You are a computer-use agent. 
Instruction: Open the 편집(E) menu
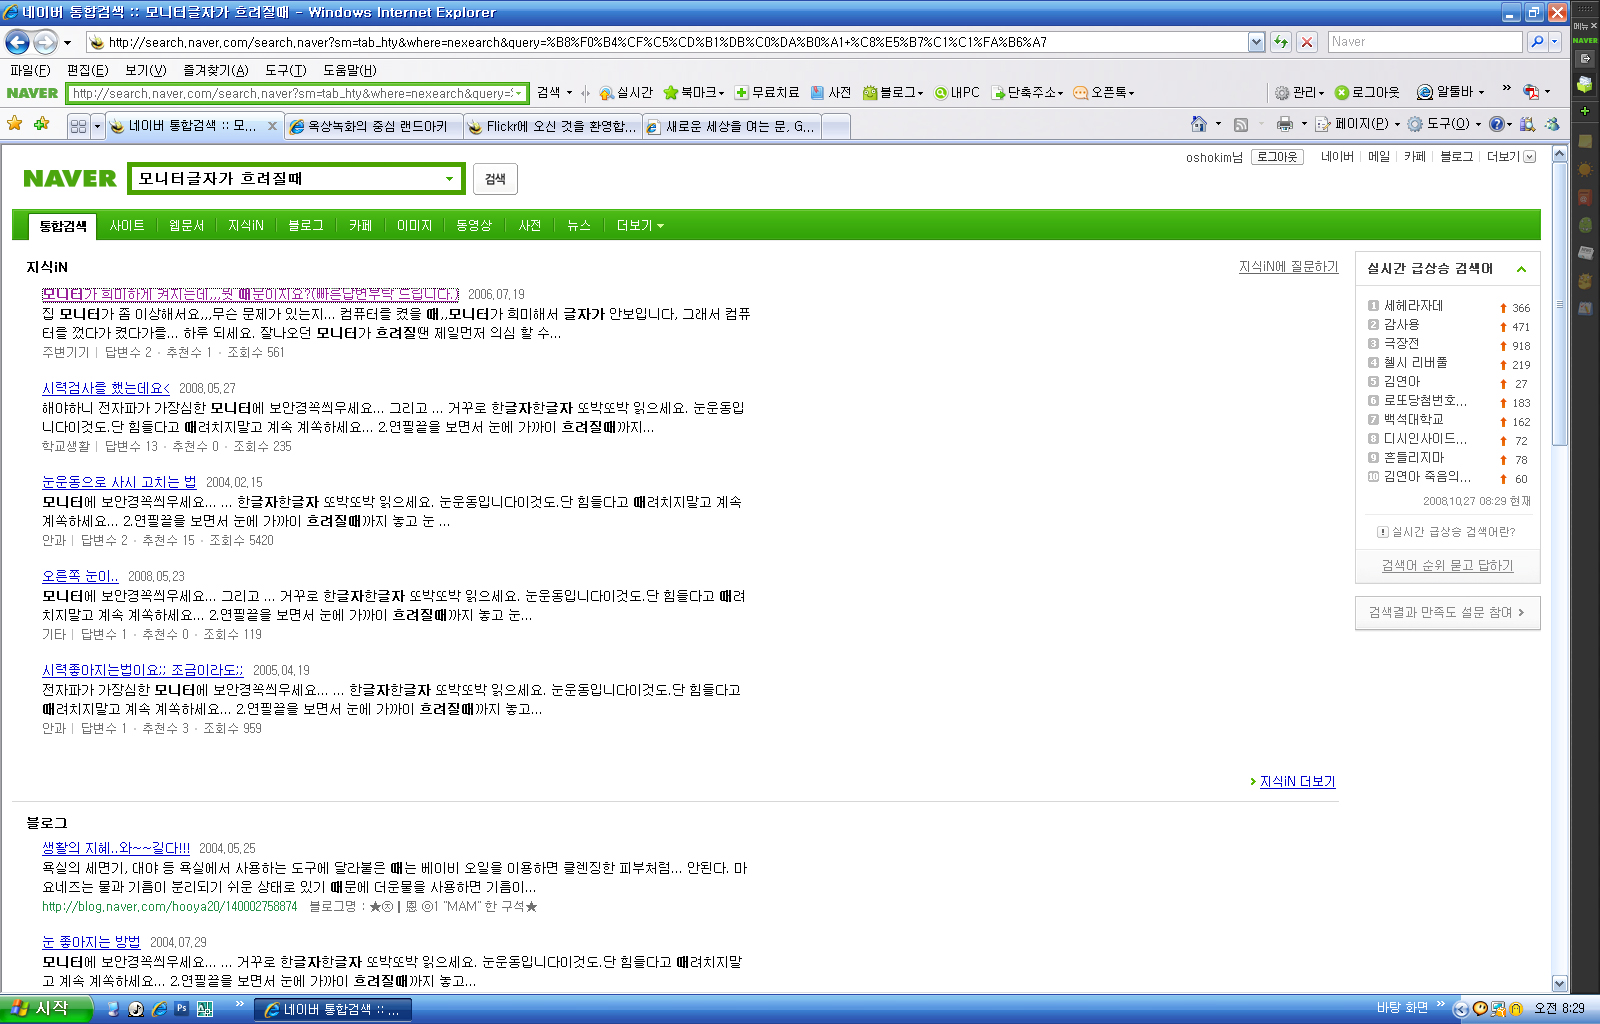click(87, 70)
